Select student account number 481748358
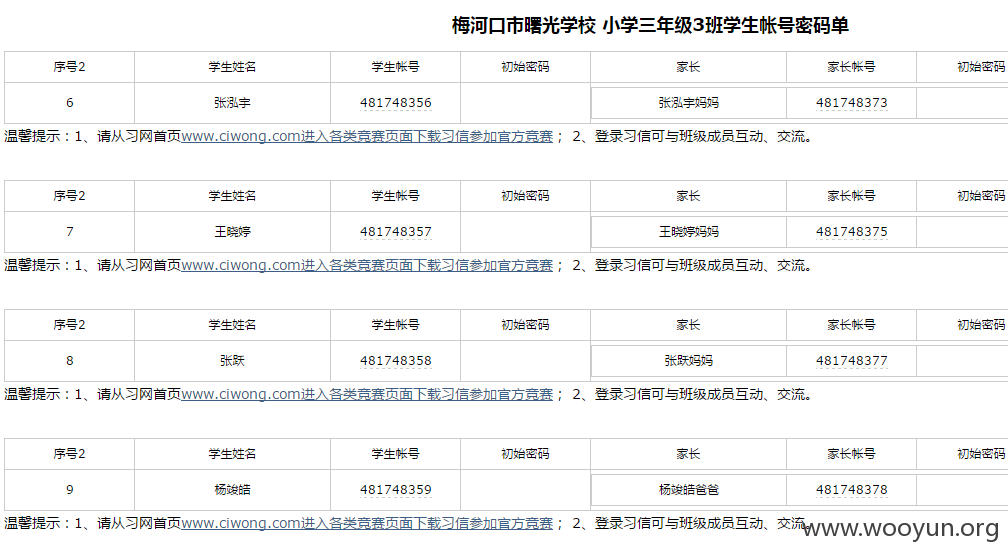Viewport: 1008px width, 557px height. [395, 361]
